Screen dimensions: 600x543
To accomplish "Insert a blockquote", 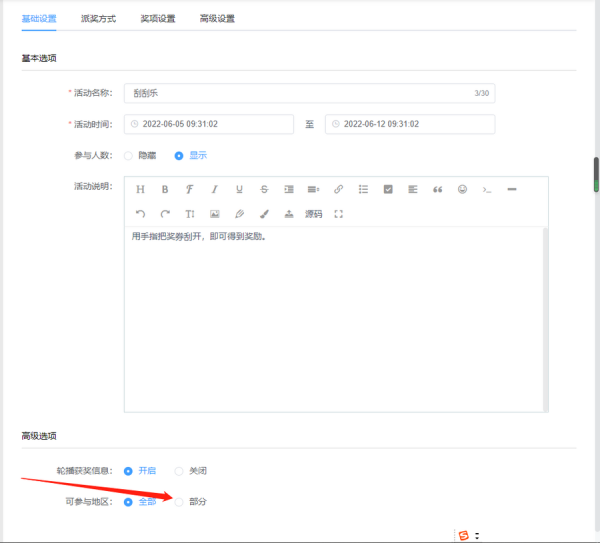I will click(437, 189).
